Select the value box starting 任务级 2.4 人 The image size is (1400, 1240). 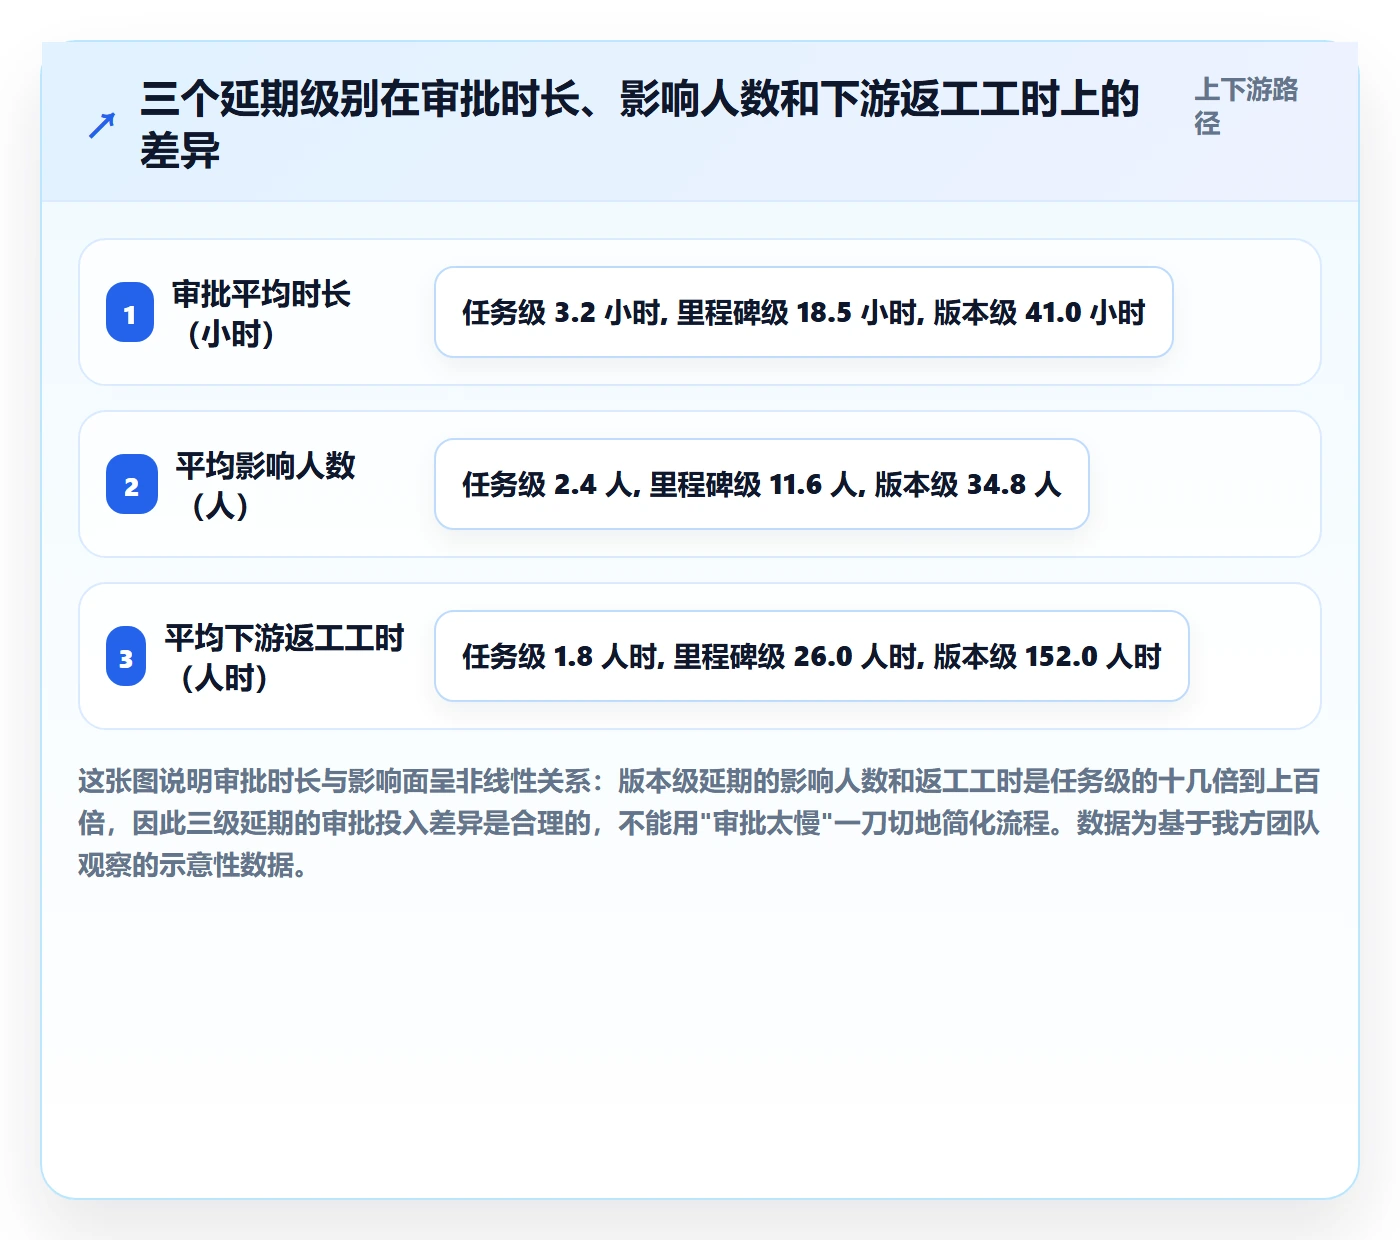[x=762, y=484]
